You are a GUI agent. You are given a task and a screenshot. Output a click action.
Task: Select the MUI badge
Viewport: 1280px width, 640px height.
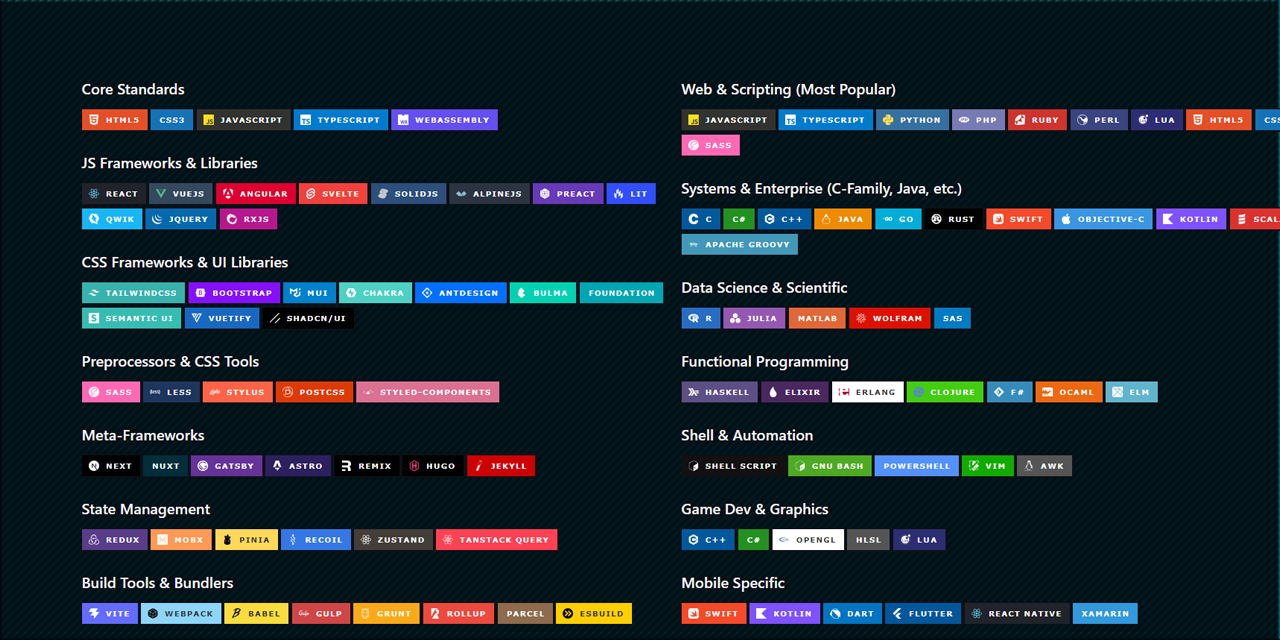(x=310, y=293)
